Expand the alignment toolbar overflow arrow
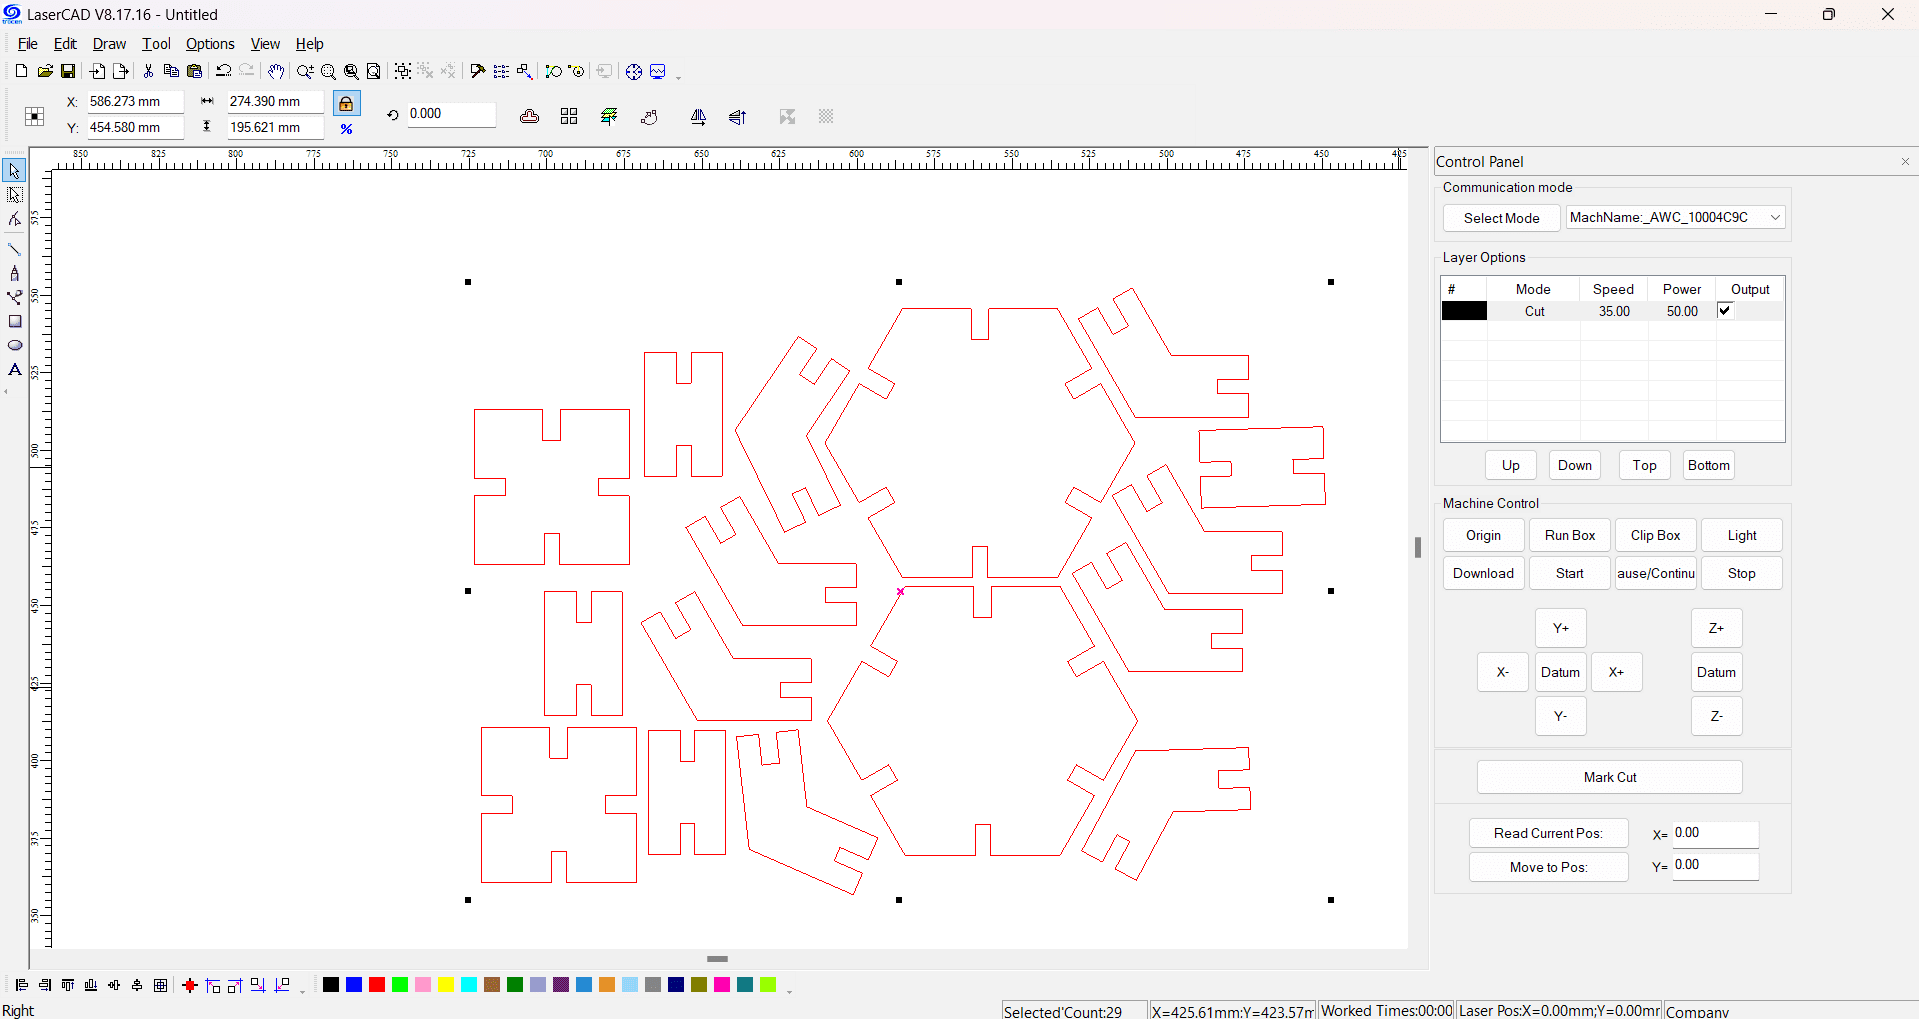Screen dimensions: 1919x1019 pyautogui.click(x=302, y=989)
